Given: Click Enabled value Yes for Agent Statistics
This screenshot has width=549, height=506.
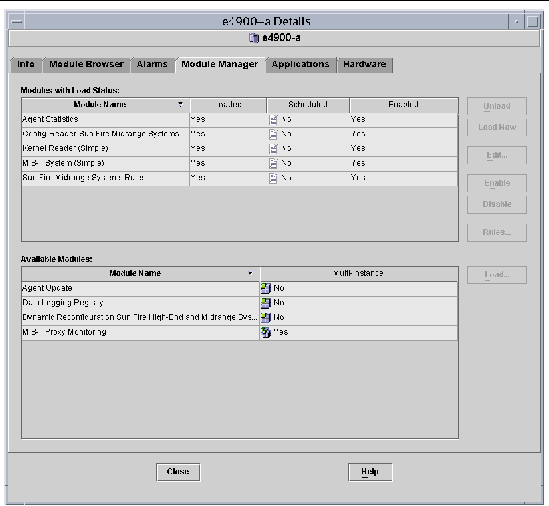Looking at the screenshot, I should coord(358,119).
